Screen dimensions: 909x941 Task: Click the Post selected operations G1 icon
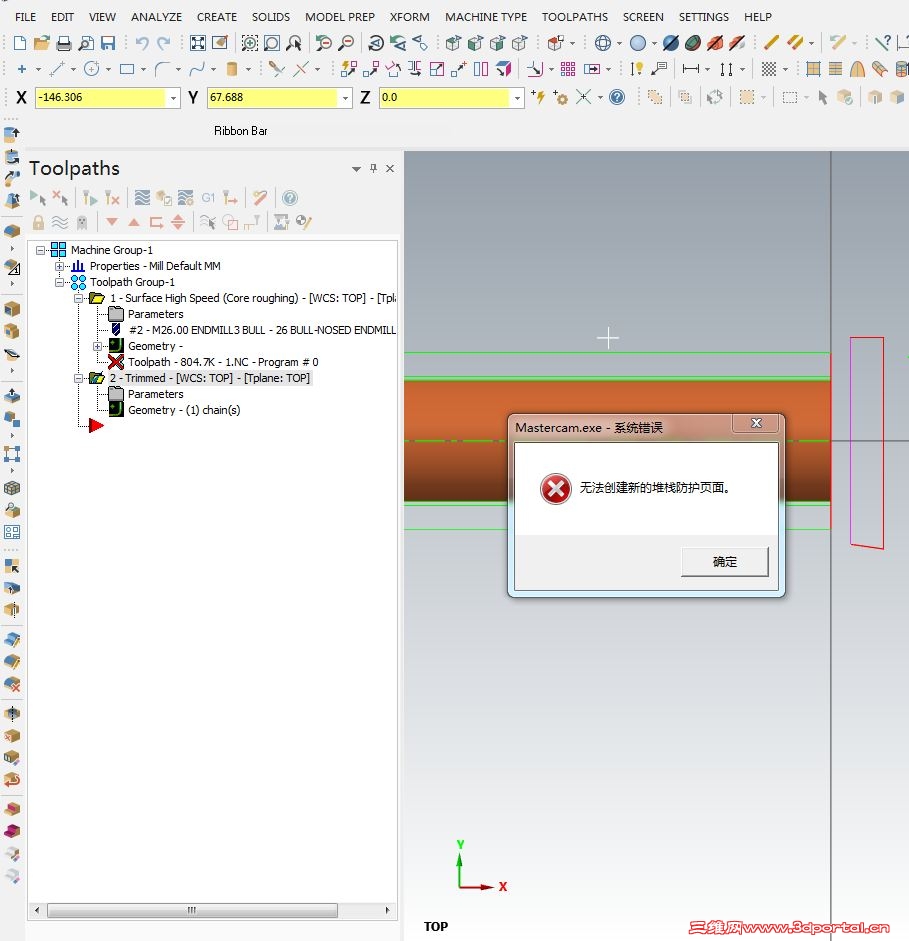pos(208,197)
